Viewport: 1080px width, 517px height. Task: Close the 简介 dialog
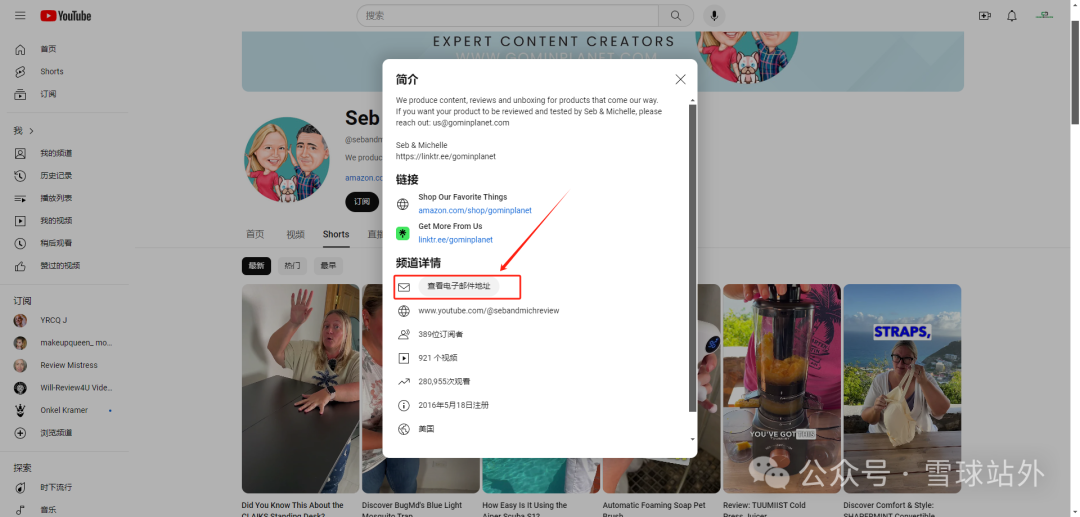point(680,79)
